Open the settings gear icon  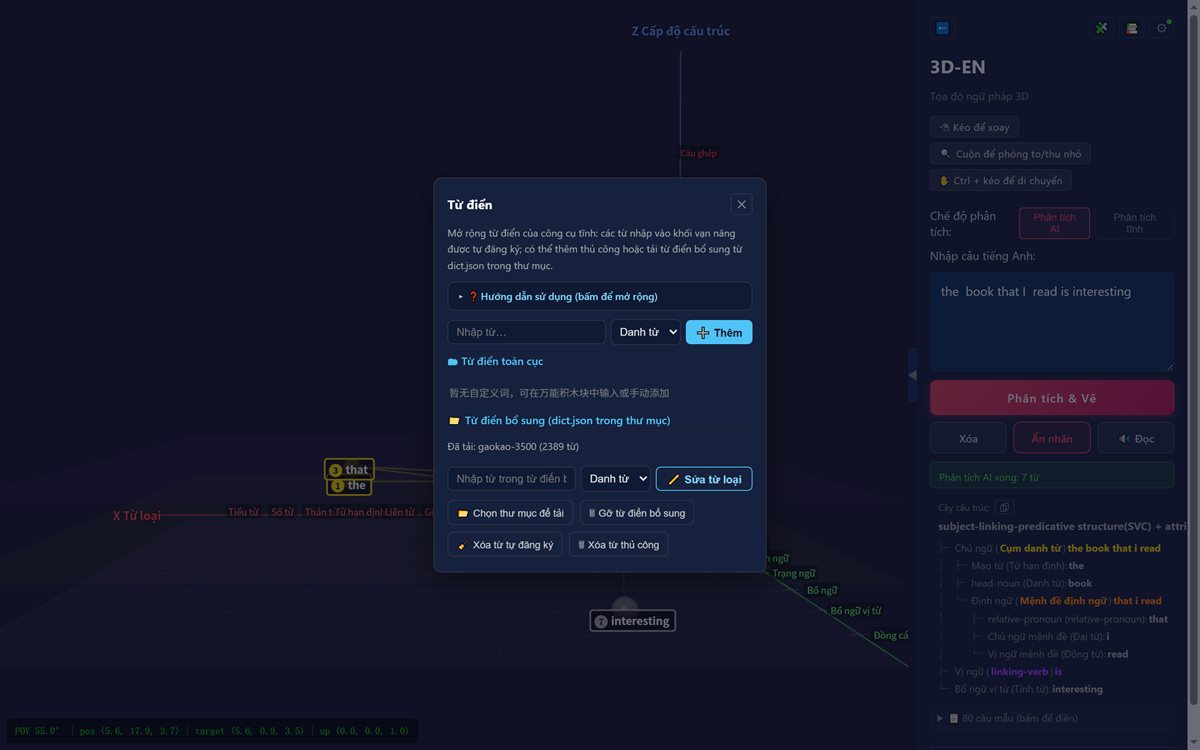1162,28
